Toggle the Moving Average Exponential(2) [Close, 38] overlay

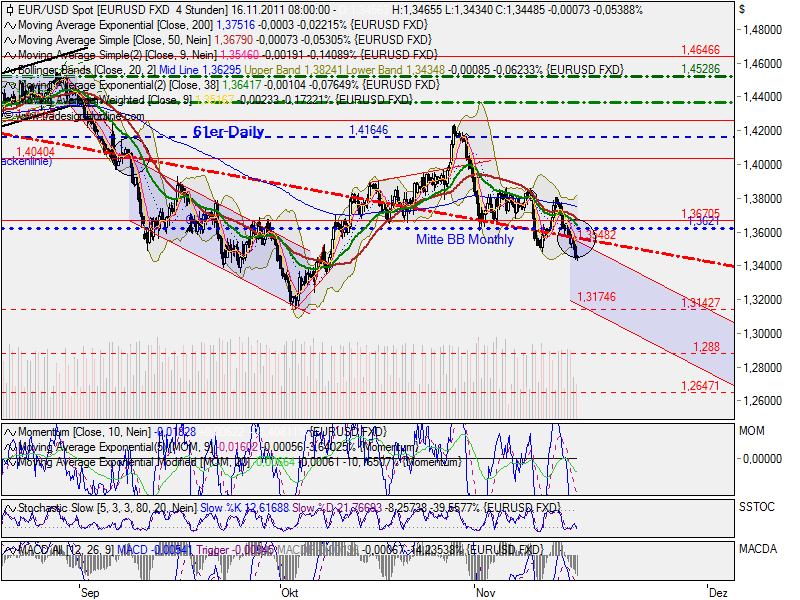(9, 85)
